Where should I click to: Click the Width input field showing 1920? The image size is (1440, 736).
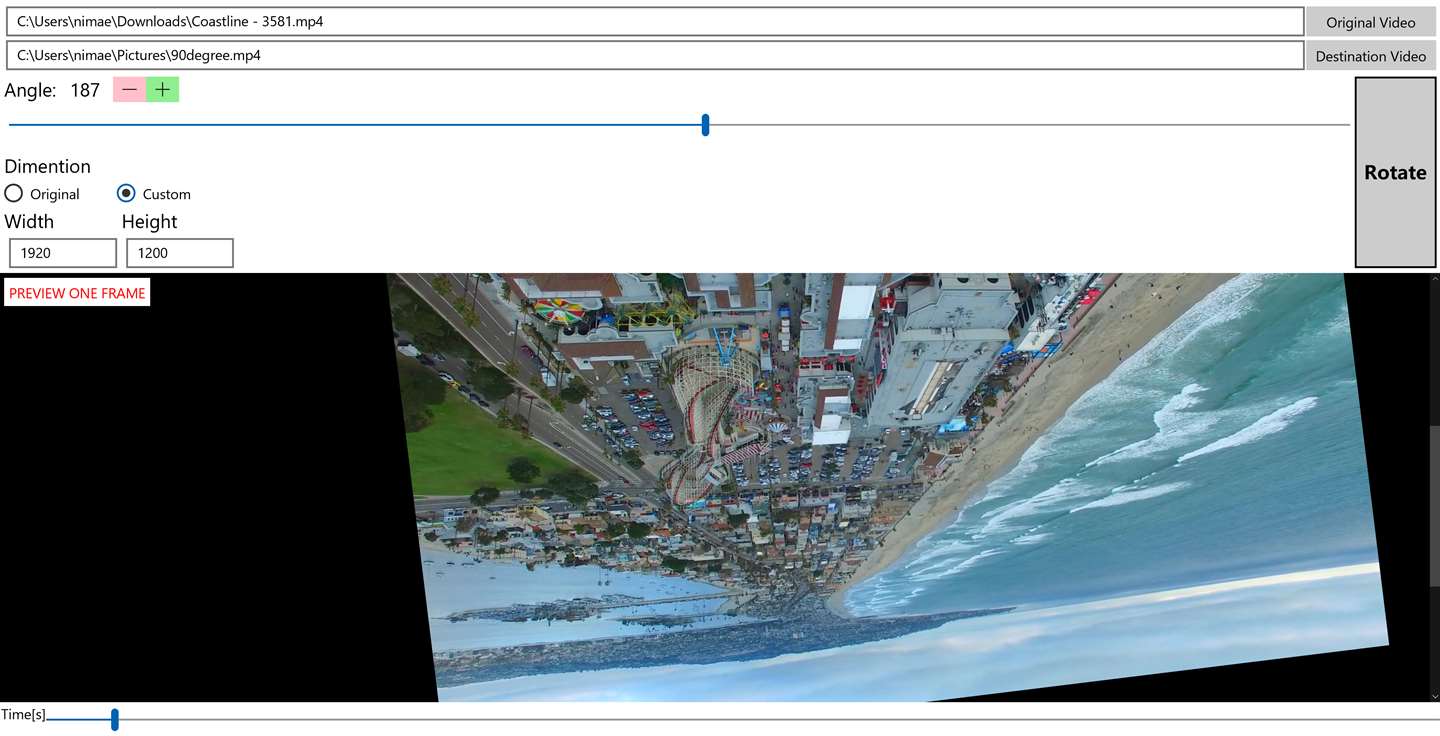tap(63, 253)
